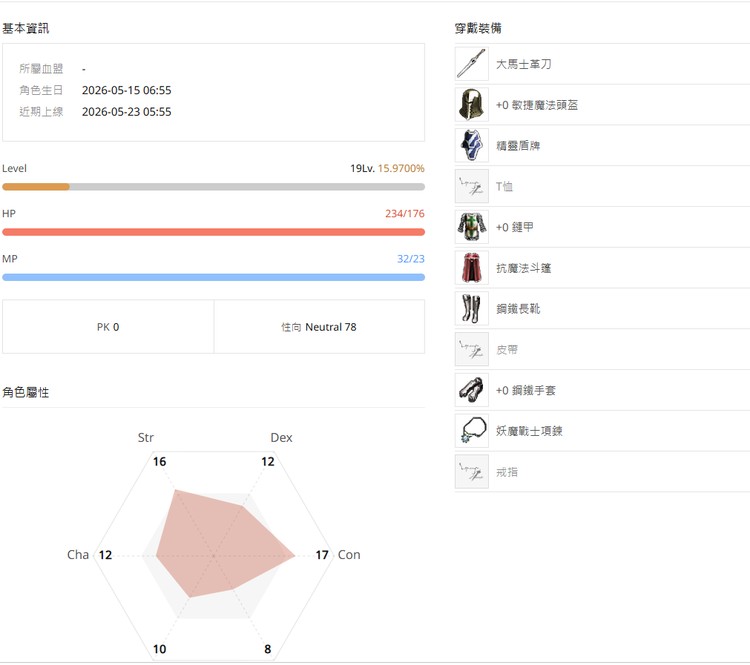The height and width of the screenshot is (665, 750).
Task: Click the 穿戴裝備 section heading
Action: coord(478,29)
